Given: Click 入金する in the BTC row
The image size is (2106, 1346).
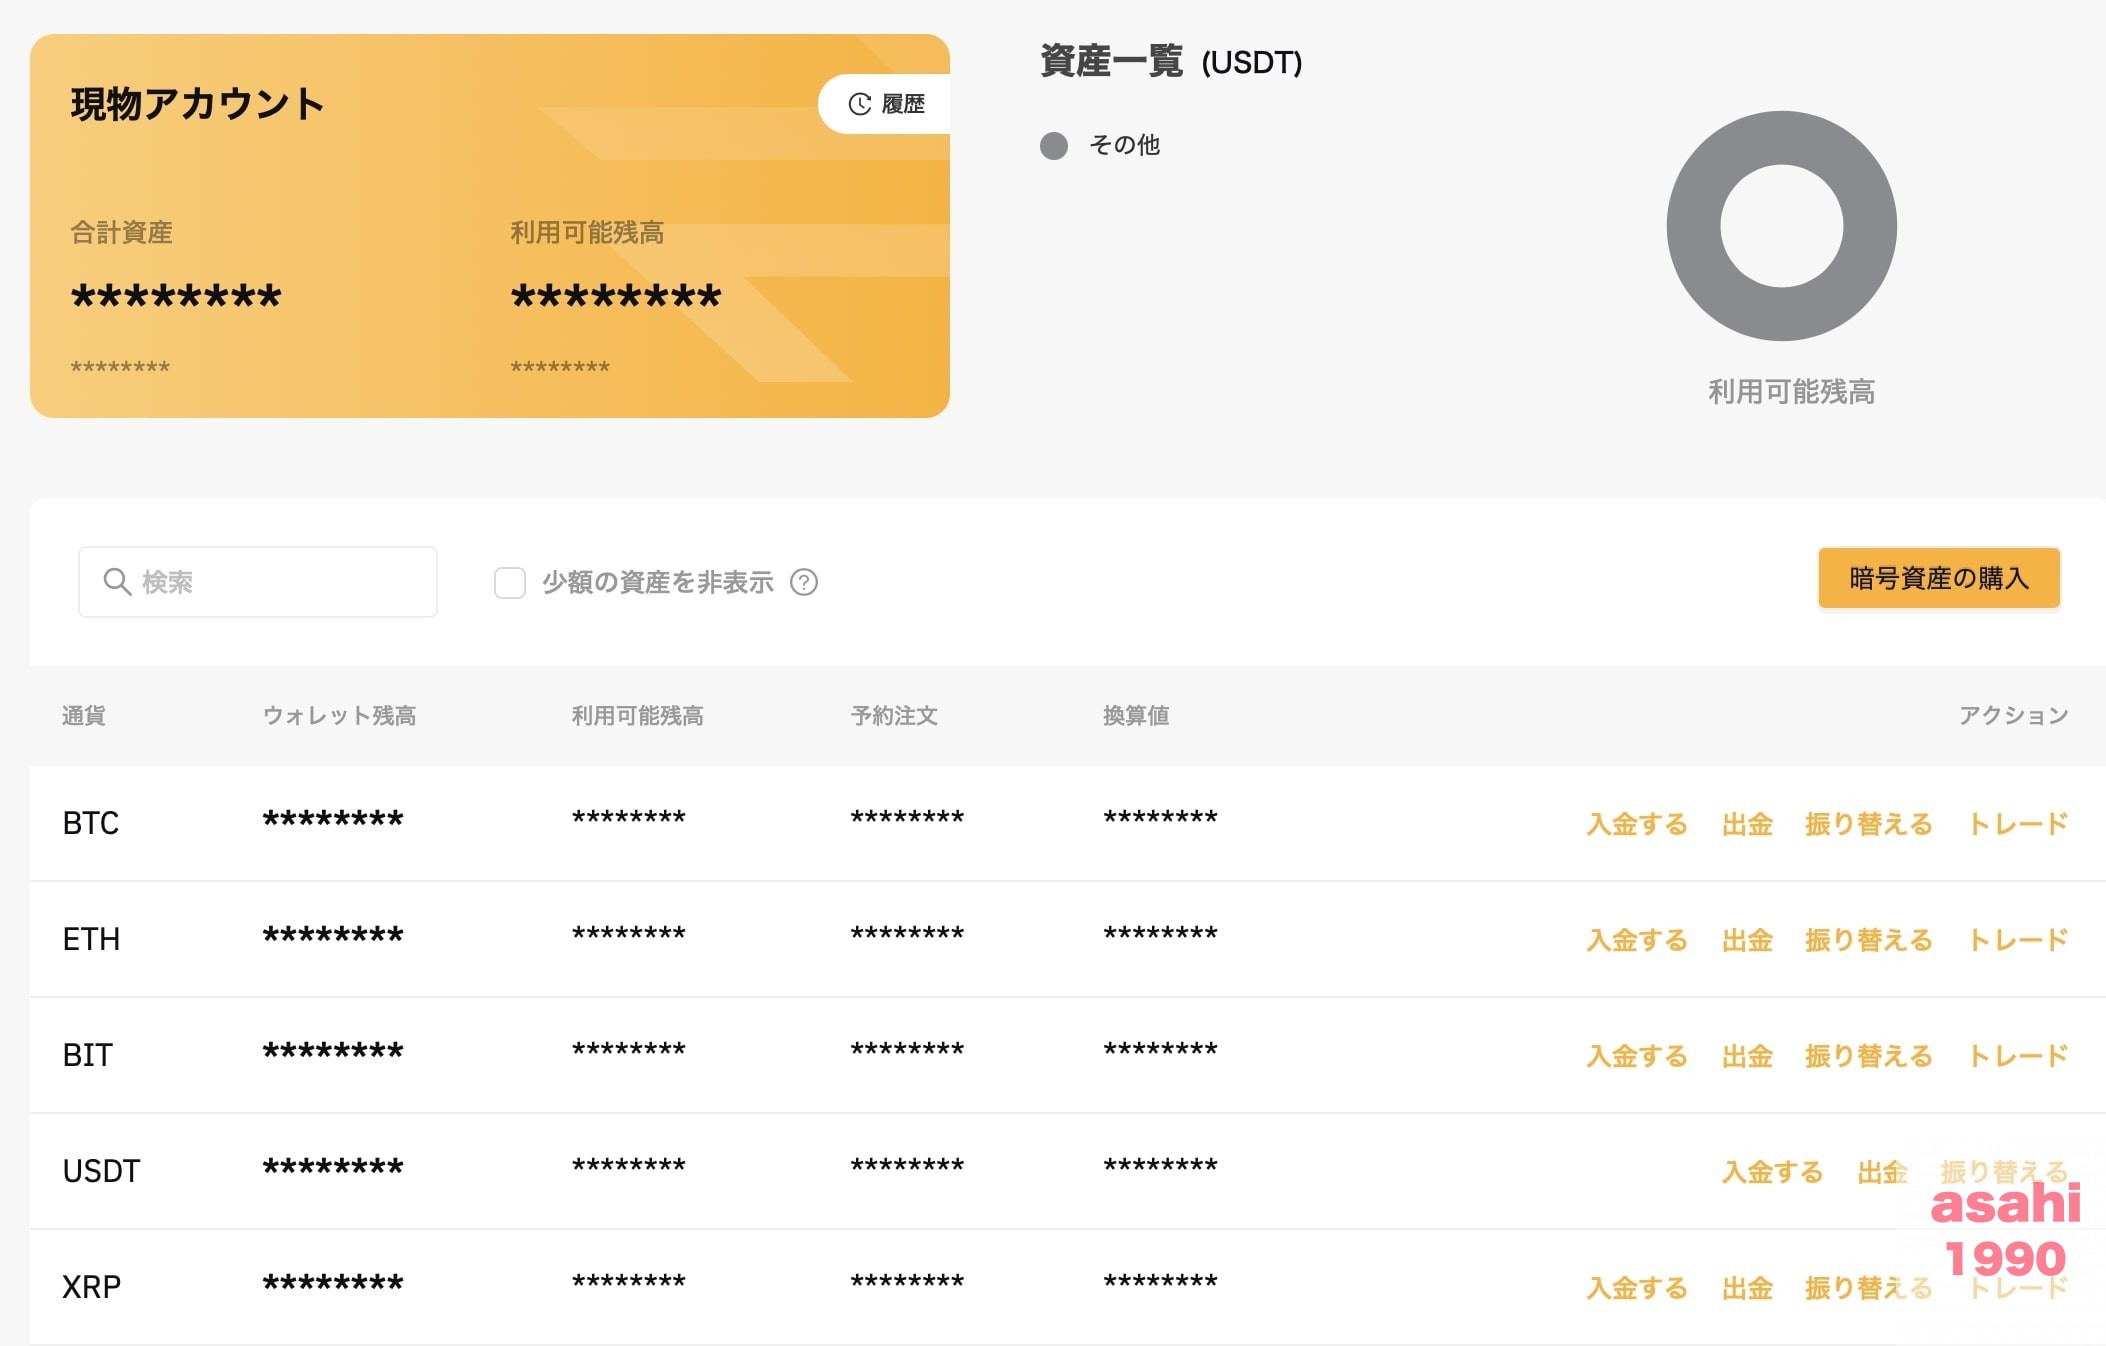Looking at the screenshot, I should click(x=1637, y=824).
